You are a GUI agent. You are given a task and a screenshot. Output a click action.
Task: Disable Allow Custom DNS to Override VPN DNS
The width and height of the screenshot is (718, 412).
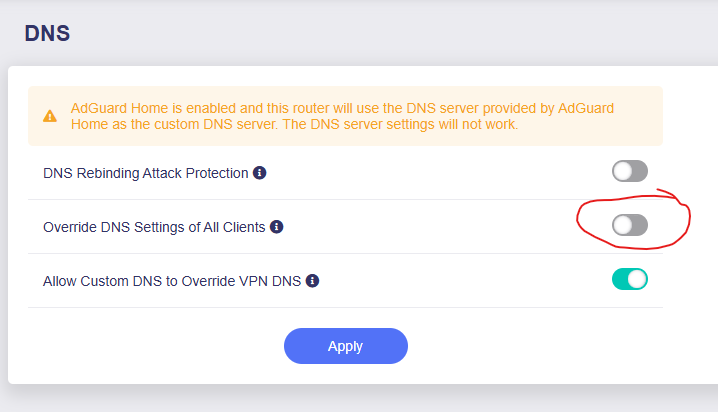[630, 279]
